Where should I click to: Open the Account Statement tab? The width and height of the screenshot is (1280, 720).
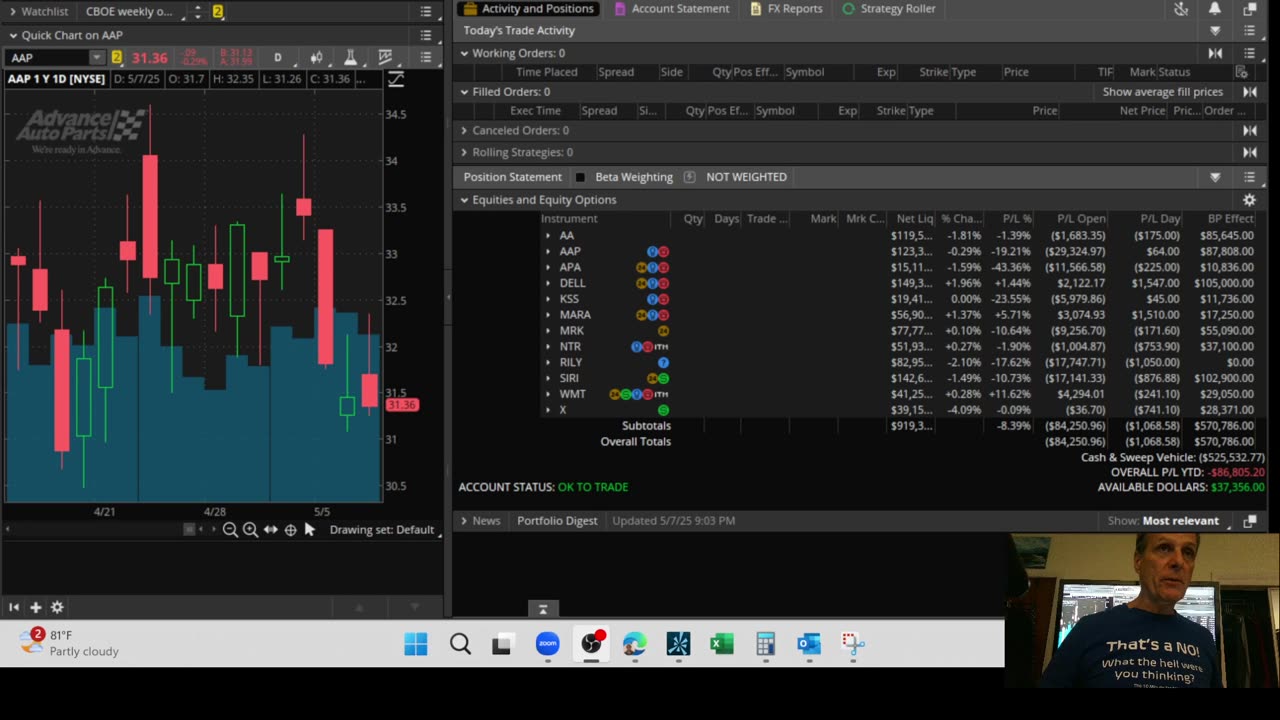click(x=672, y=9)
